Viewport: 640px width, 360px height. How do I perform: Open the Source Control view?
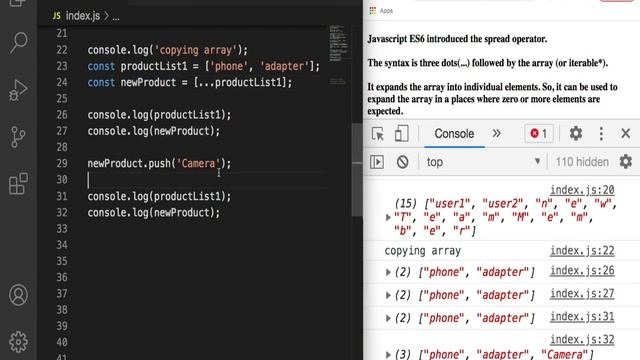pos(18,137)
